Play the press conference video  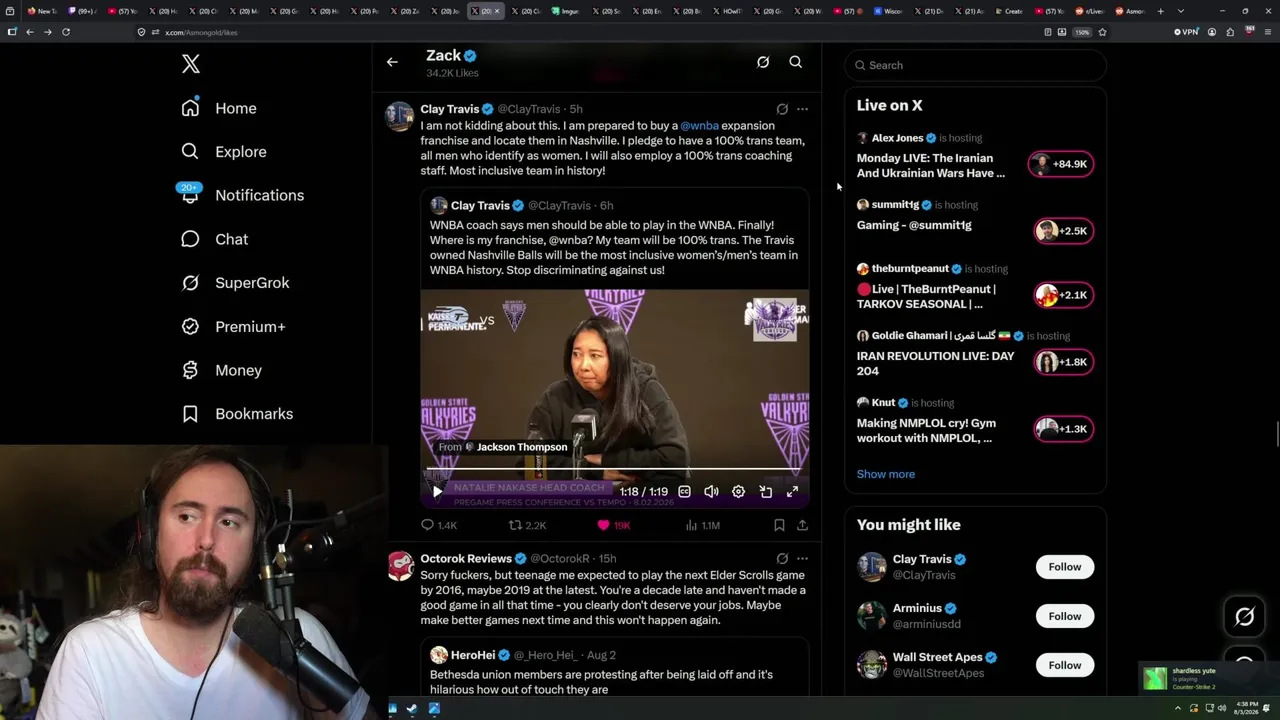coord(437,492)
